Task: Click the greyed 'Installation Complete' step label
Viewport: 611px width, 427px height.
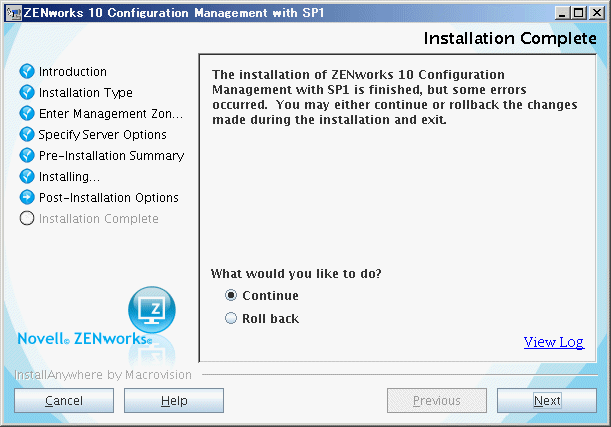Action: coord(99,219)
